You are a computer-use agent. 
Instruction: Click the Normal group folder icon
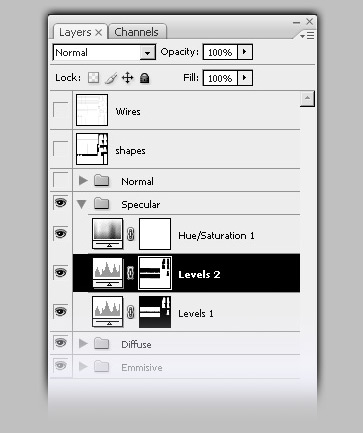(x=102, y=181)
